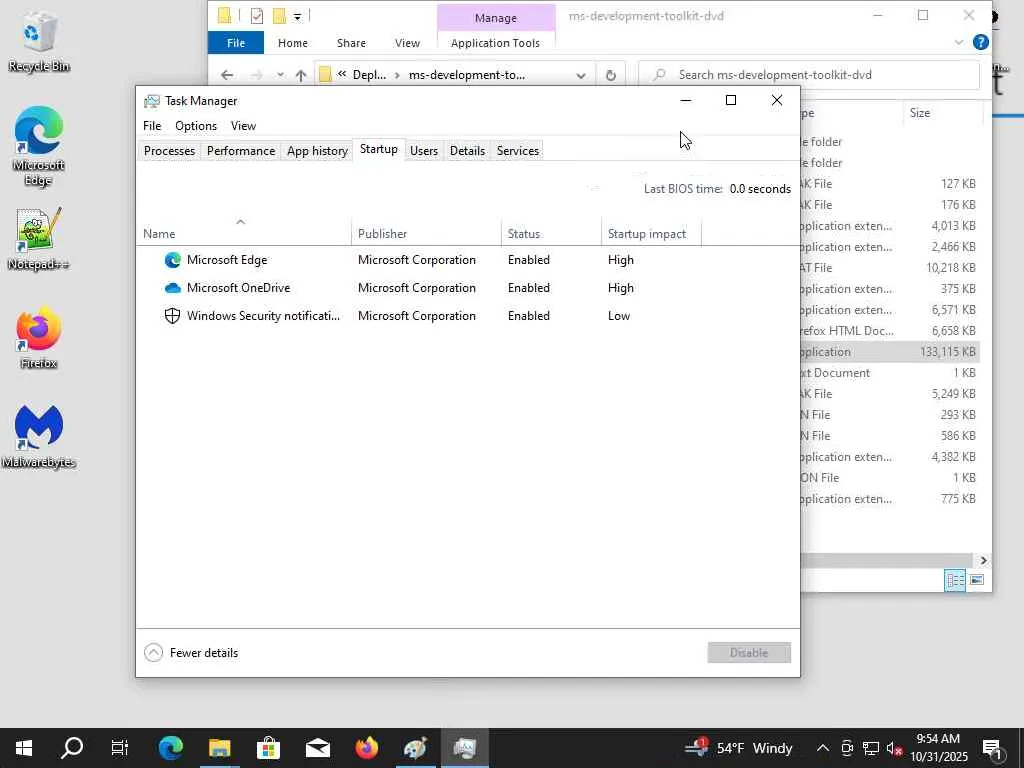The width and height of the screenshot is (1024, 768).
Task: Expand the File Explorer ribbon chevron
Action: coord(959,42)
